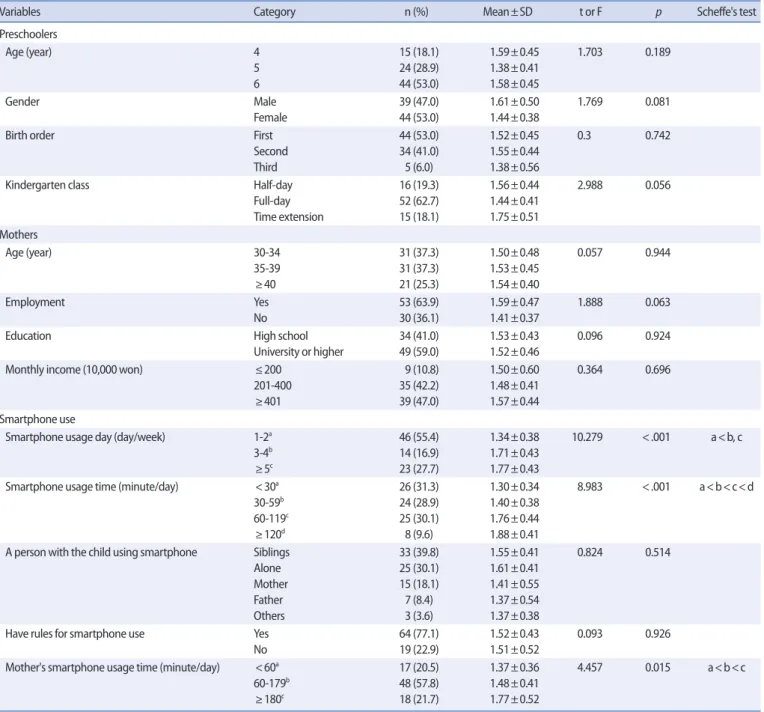
Task: Click the '60-119' usage time category
Action: coord(271,519)
